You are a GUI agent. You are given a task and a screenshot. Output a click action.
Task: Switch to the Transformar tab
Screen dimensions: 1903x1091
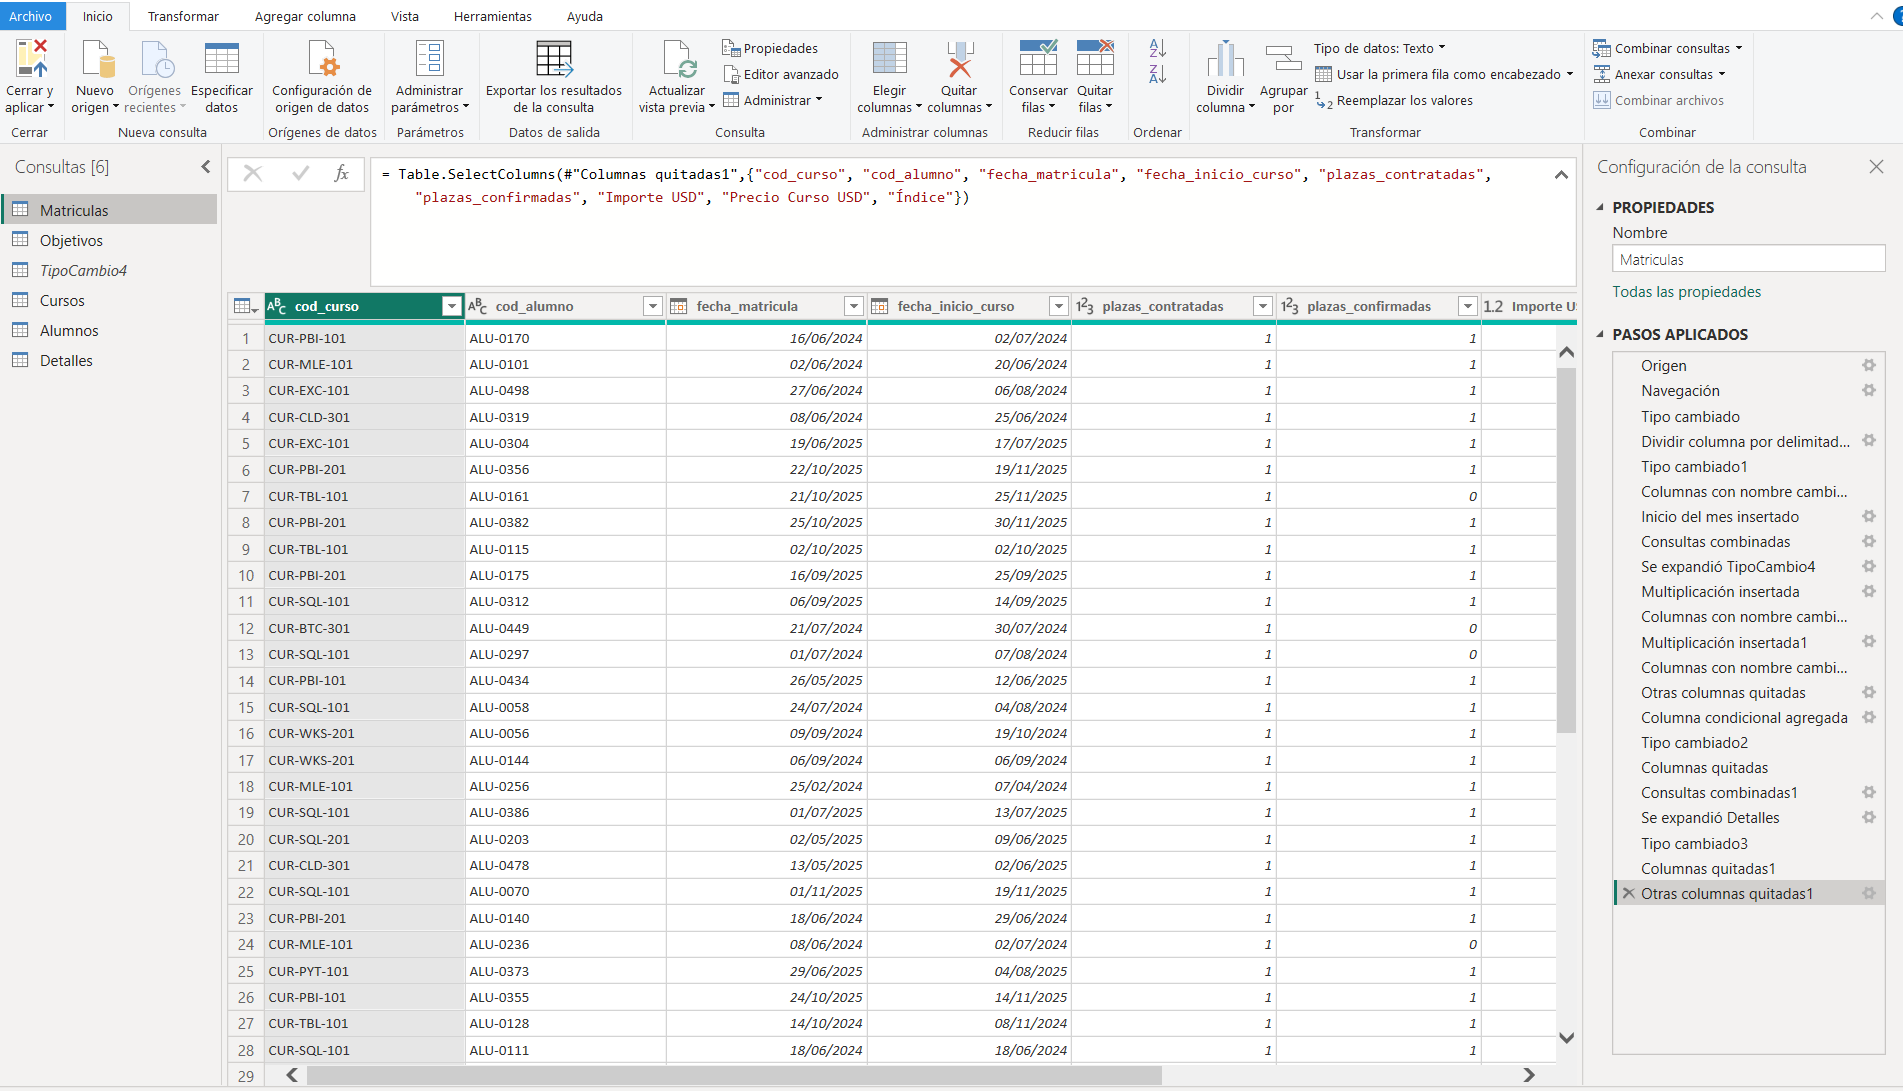click(183, 16)
